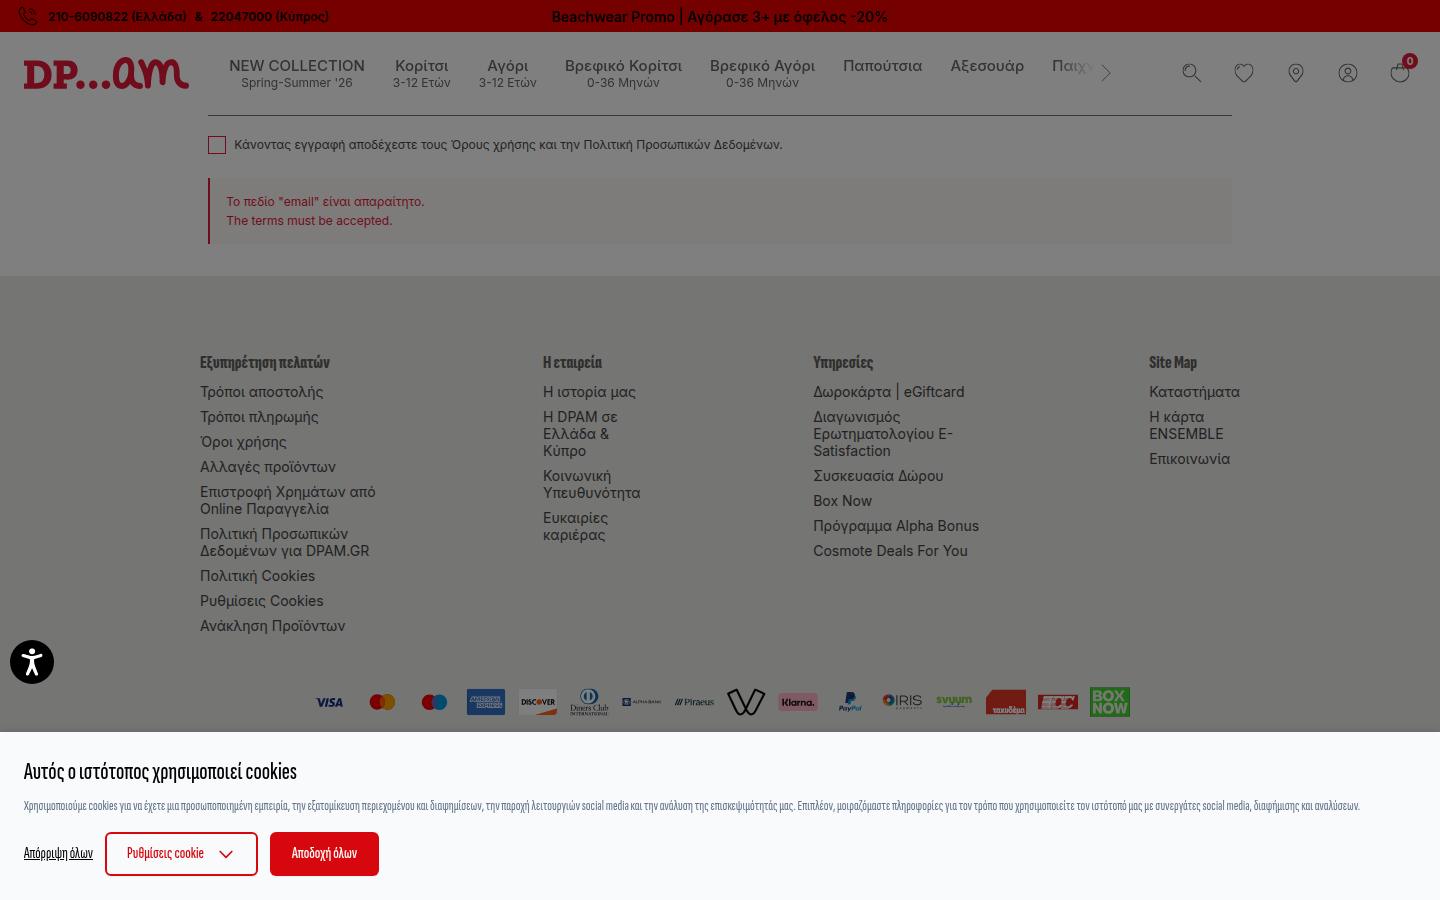
Task: Click Απόρριψη όλων cookies link
Action: (x=58, y=854)
